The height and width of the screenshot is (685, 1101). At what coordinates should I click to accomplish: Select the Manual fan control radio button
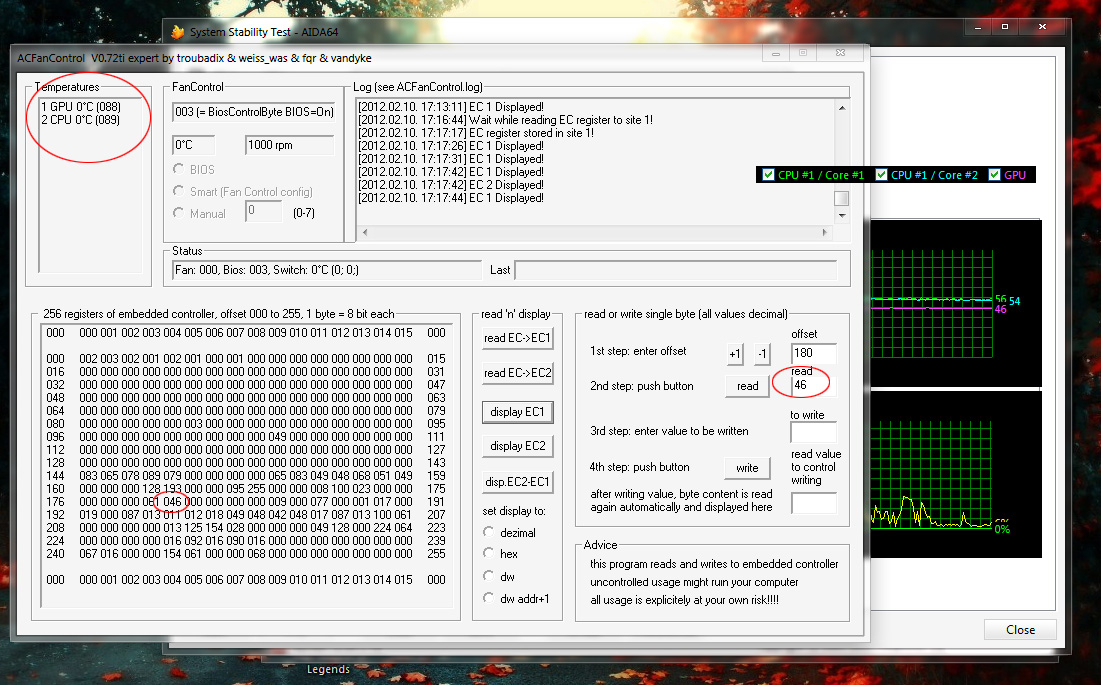tap(178, 213)
